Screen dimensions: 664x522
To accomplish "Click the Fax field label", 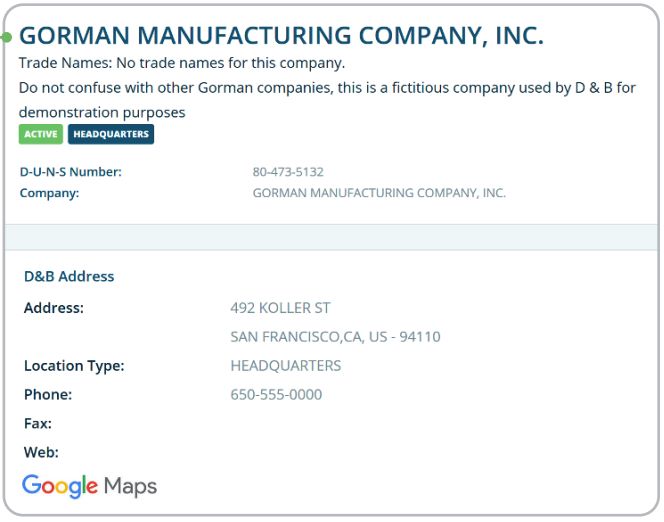I will [38, 423].
